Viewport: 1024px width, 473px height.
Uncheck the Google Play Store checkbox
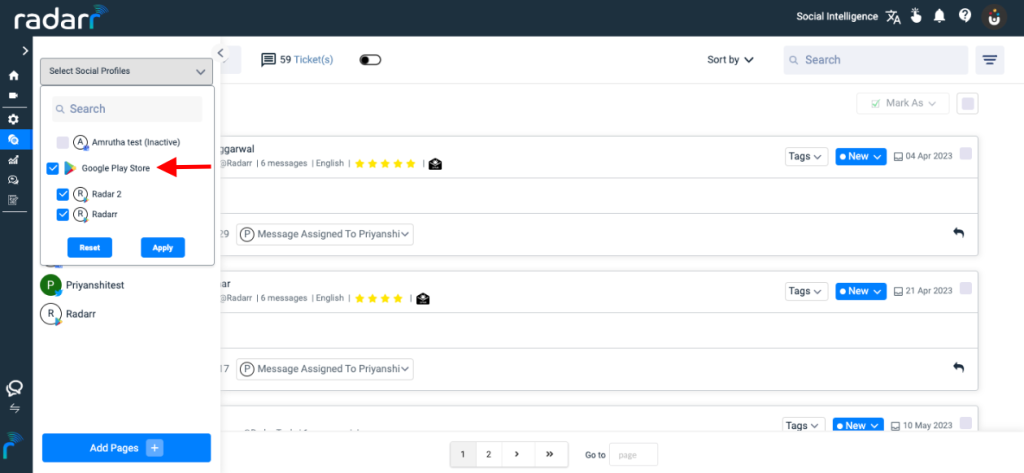tap(53, 169)
